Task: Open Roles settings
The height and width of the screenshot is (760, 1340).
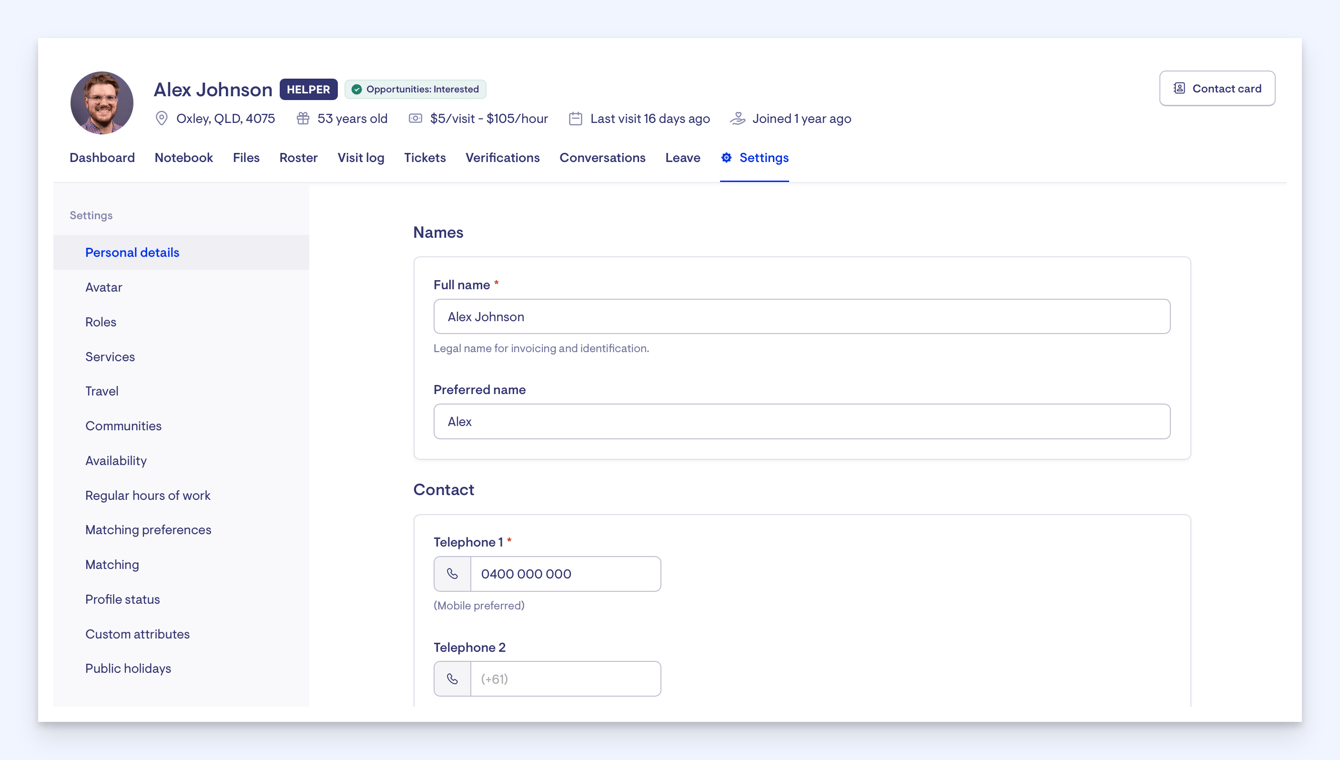Action: coord(181,322)
